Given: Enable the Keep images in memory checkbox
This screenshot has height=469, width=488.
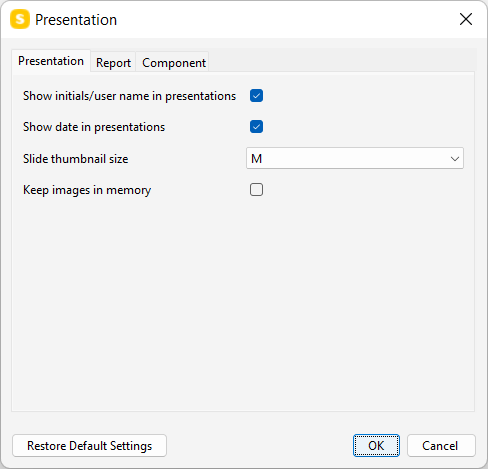Looking at the screenshot, I should click(256, 190).
